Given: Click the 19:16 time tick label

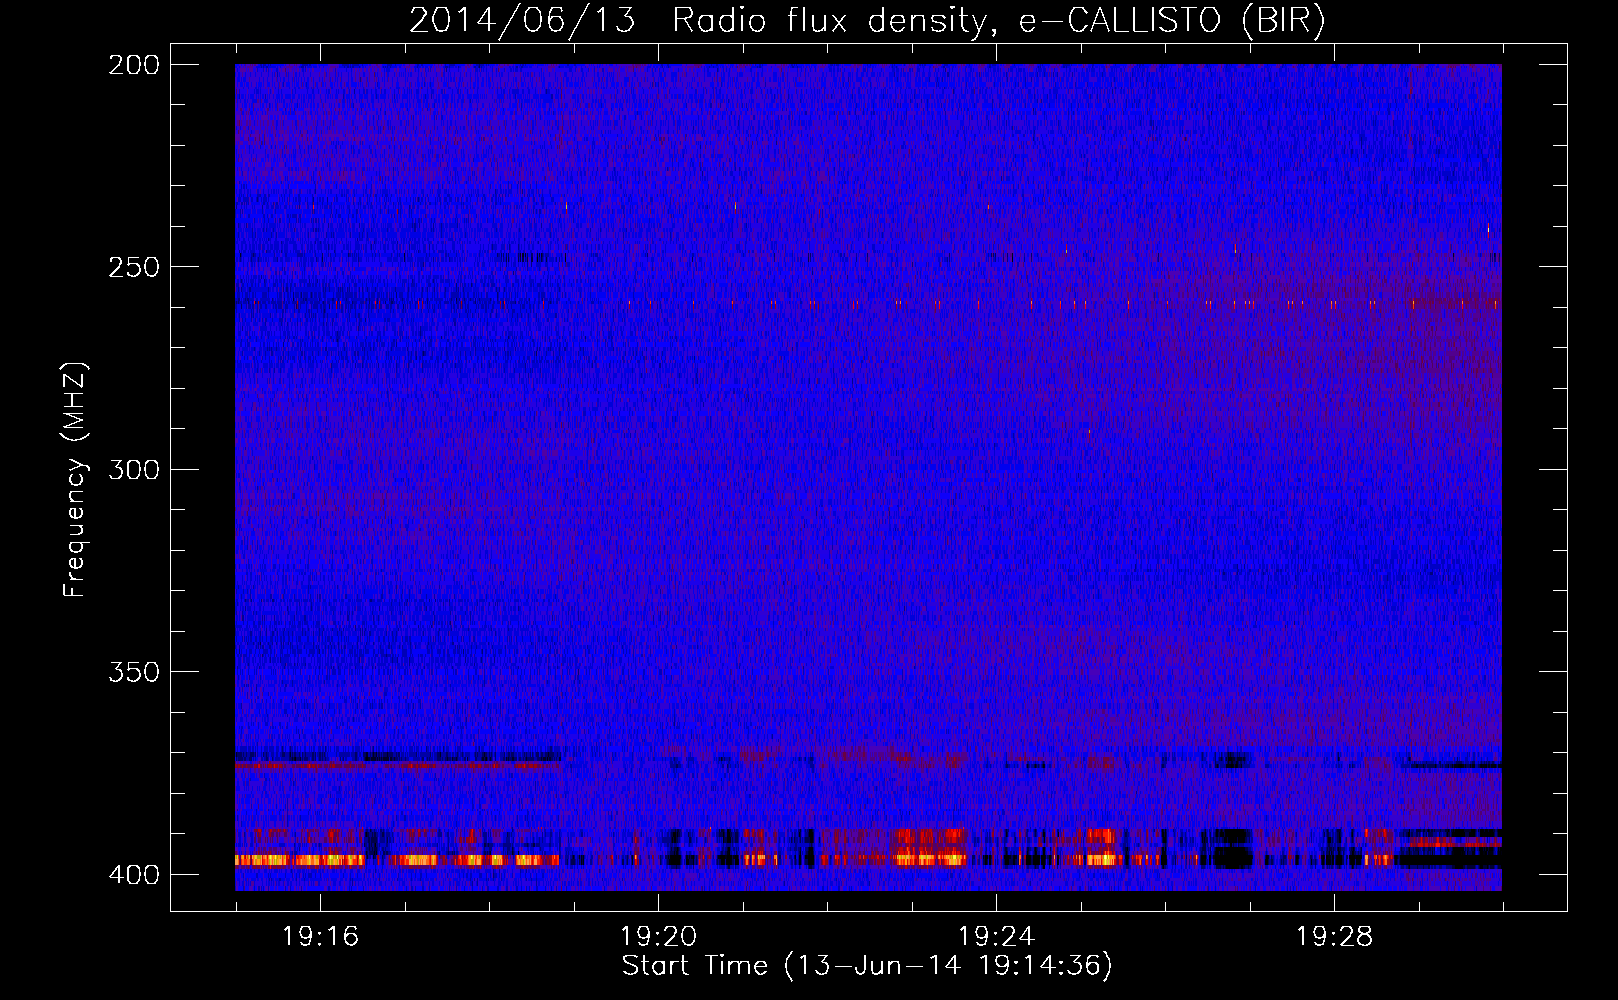Looking at the screenshot, I should 320,937.
